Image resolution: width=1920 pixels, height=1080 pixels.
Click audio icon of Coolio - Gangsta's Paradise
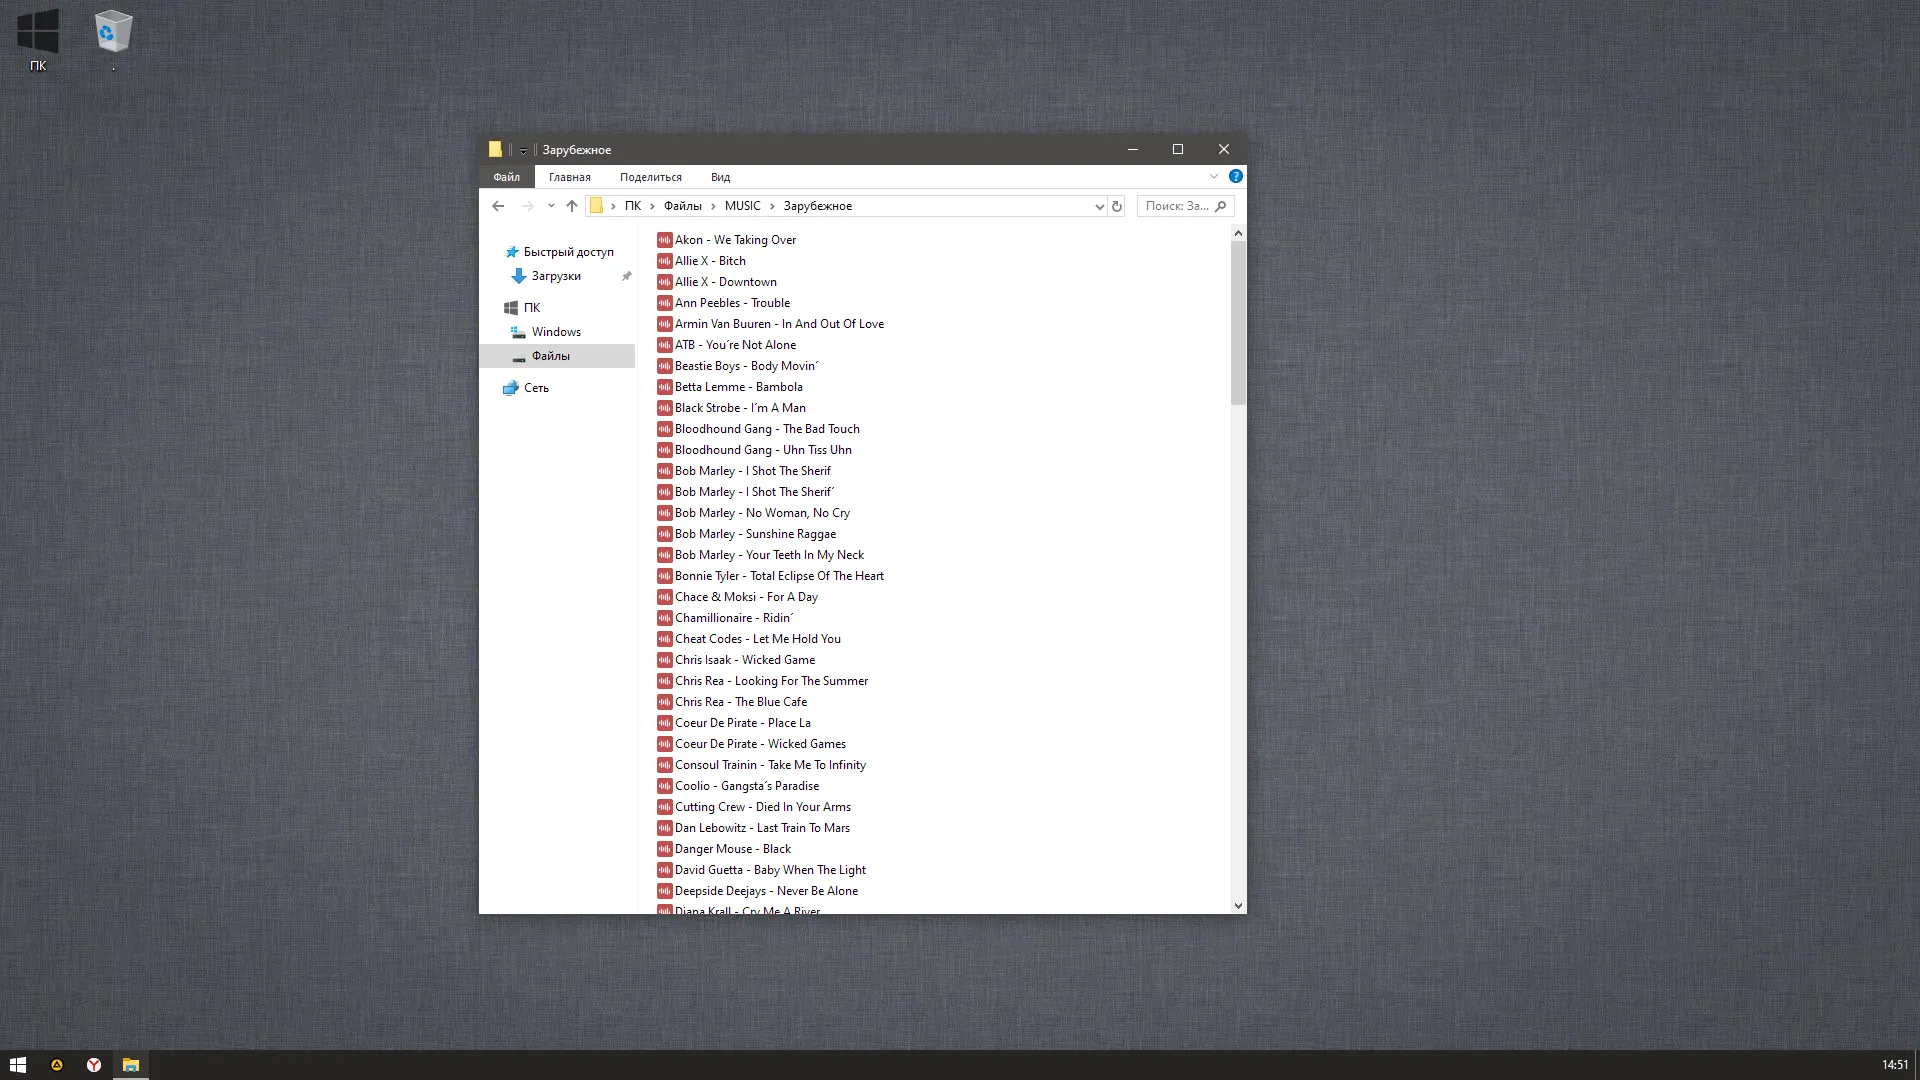coord(664,786)
